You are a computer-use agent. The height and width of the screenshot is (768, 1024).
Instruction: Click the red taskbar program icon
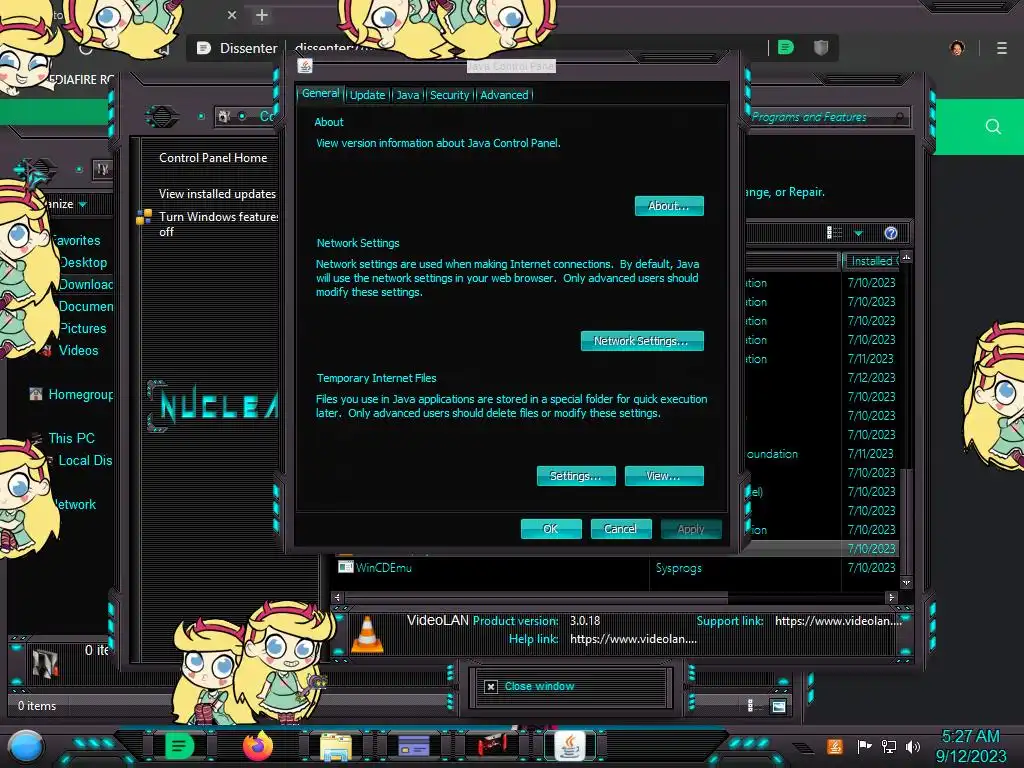click(x=491, y=744)
